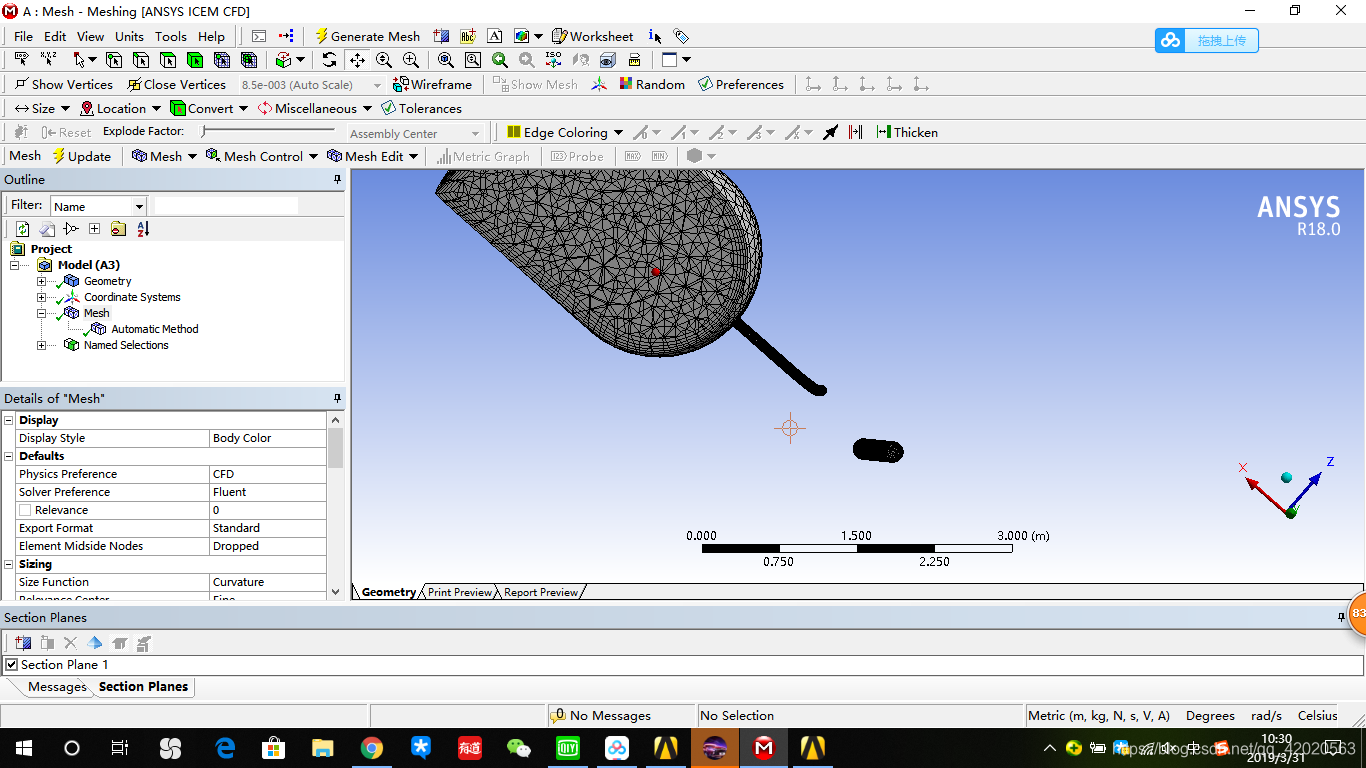Image resolution: width=1366 pixels, height=768 pixels.
Task: Click the tag annotation icon
Action: (681, 36)
